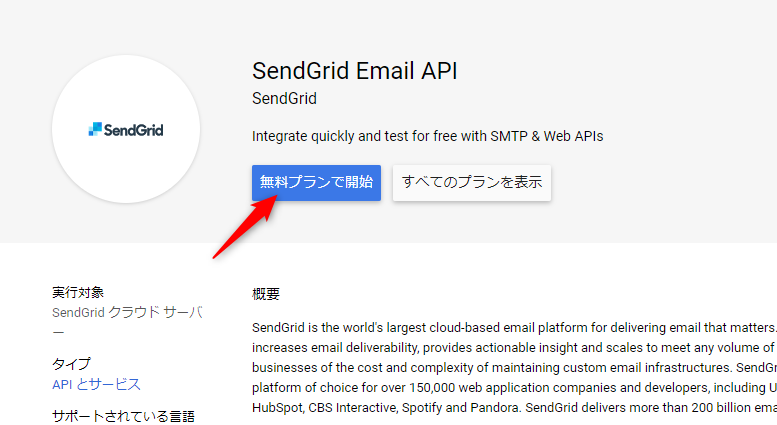
Task: Click overview line starting 'businesses of the cost'
Action: coord(514,368)
